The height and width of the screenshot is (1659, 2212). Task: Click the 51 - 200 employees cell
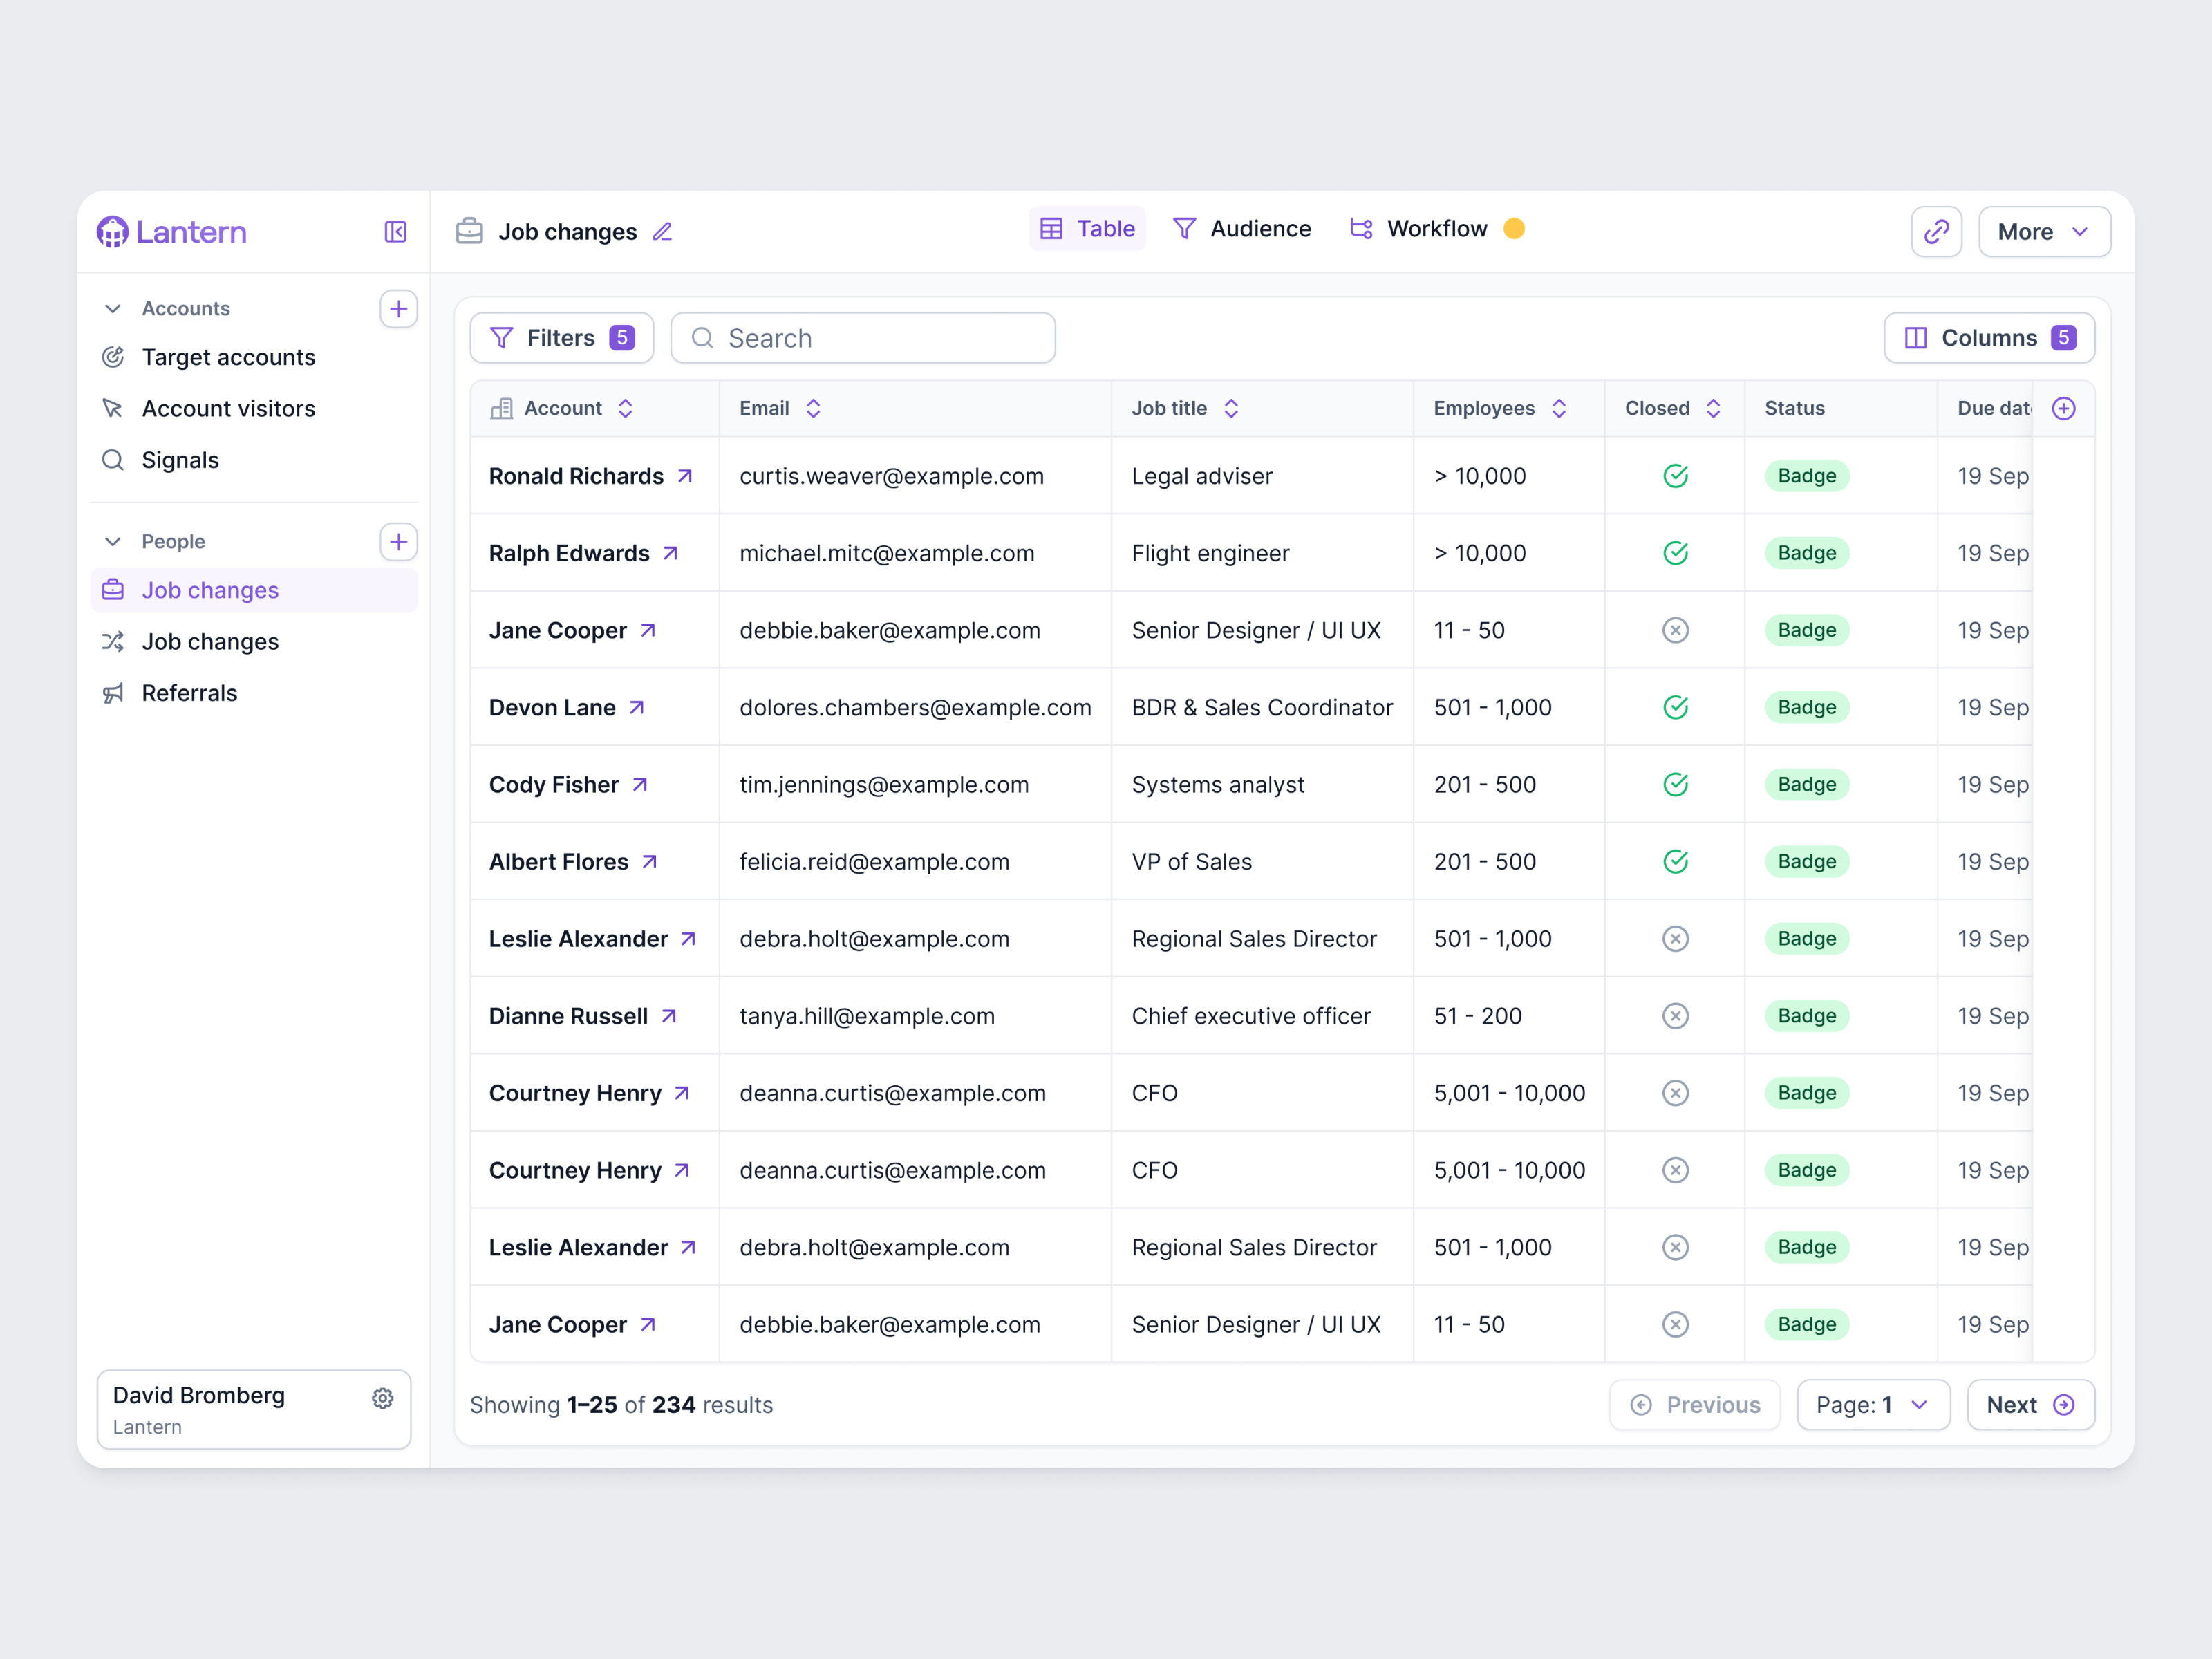click(1508, 1016)
